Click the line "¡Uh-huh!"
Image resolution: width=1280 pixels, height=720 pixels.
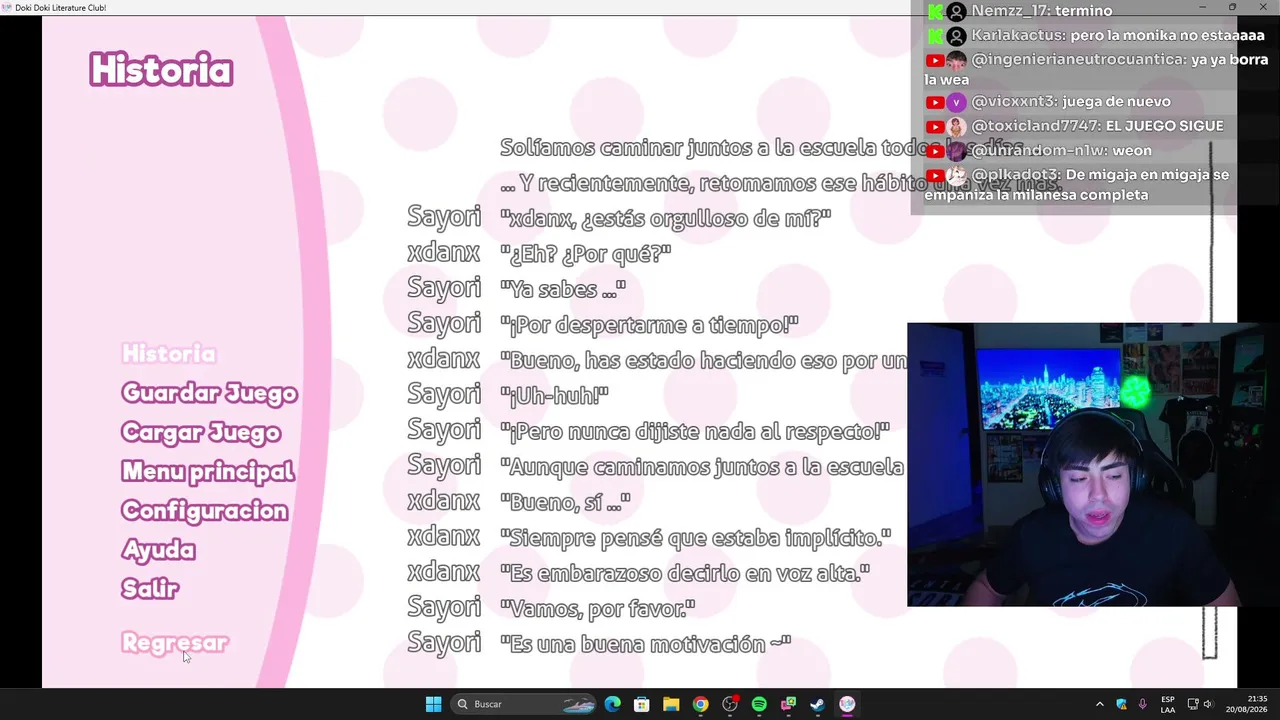click(x=554, y=396)
